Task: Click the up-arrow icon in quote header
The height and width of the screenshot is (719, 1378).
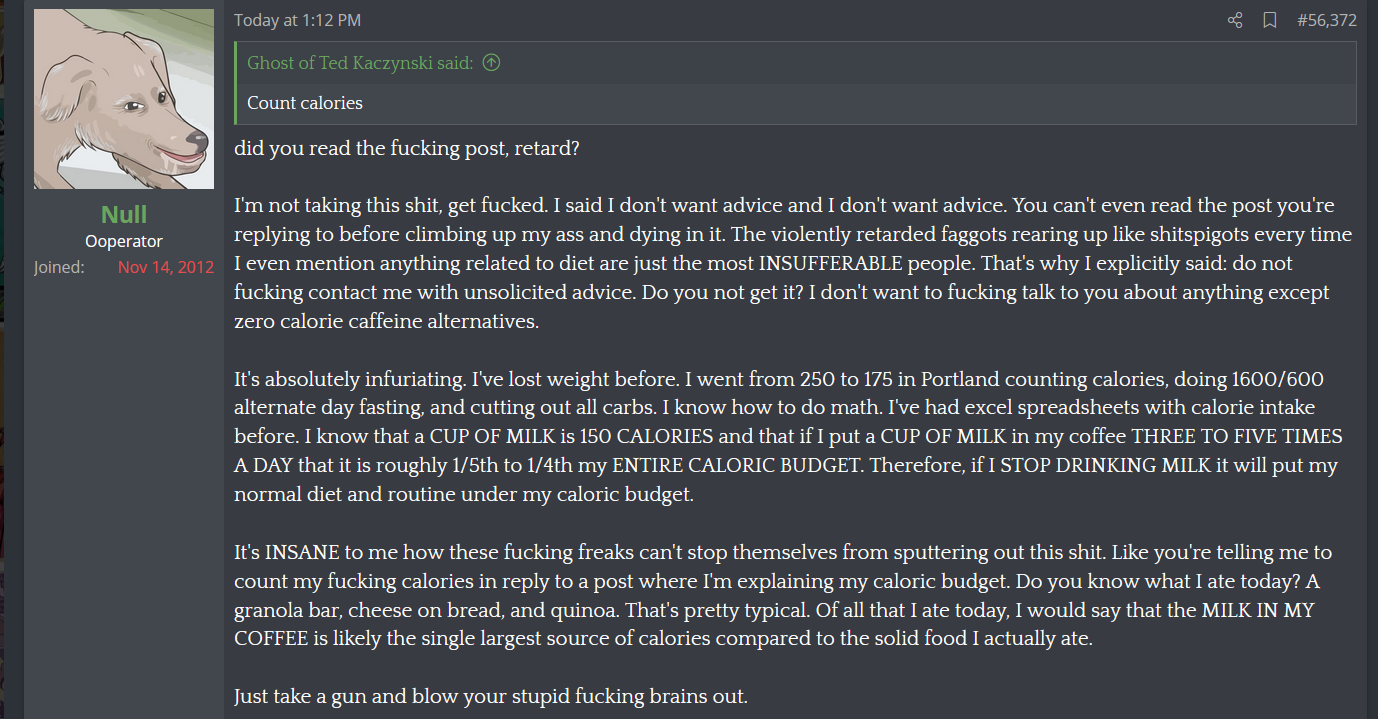Action: [x=491, y=63]
